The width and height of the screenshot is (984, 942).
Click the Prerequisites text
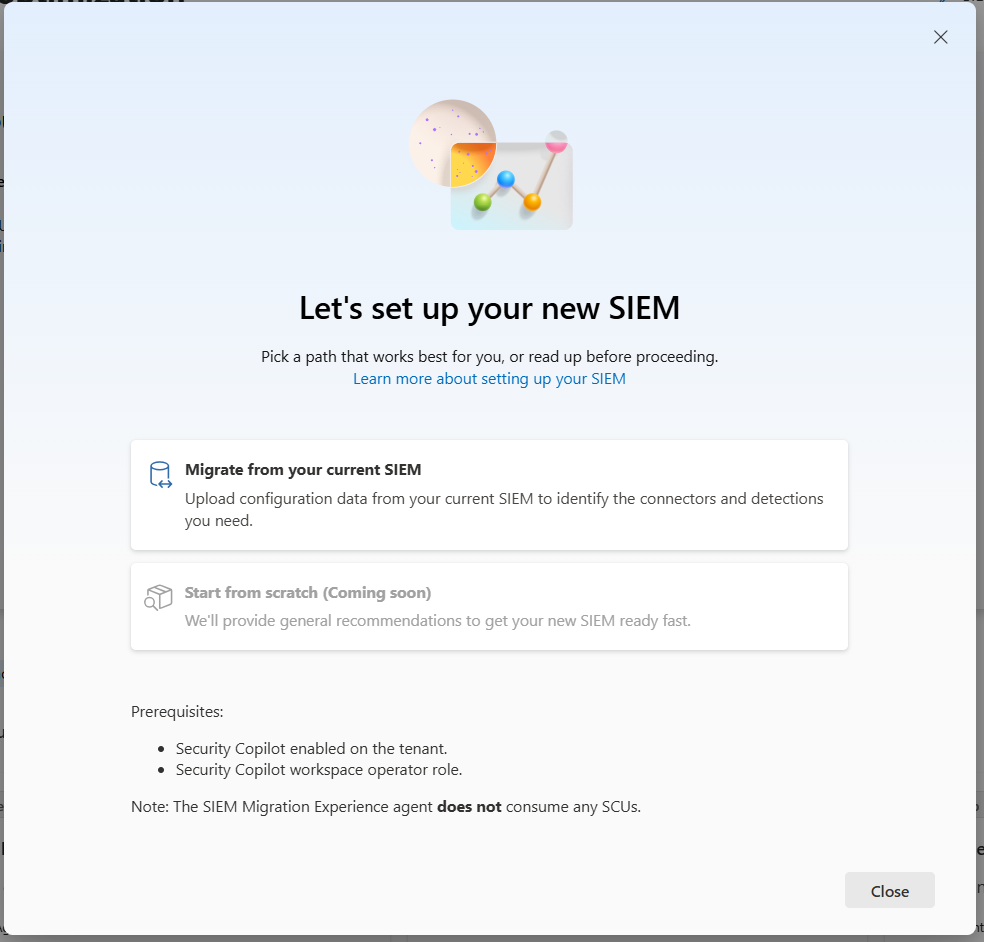(x=177, y=711)
